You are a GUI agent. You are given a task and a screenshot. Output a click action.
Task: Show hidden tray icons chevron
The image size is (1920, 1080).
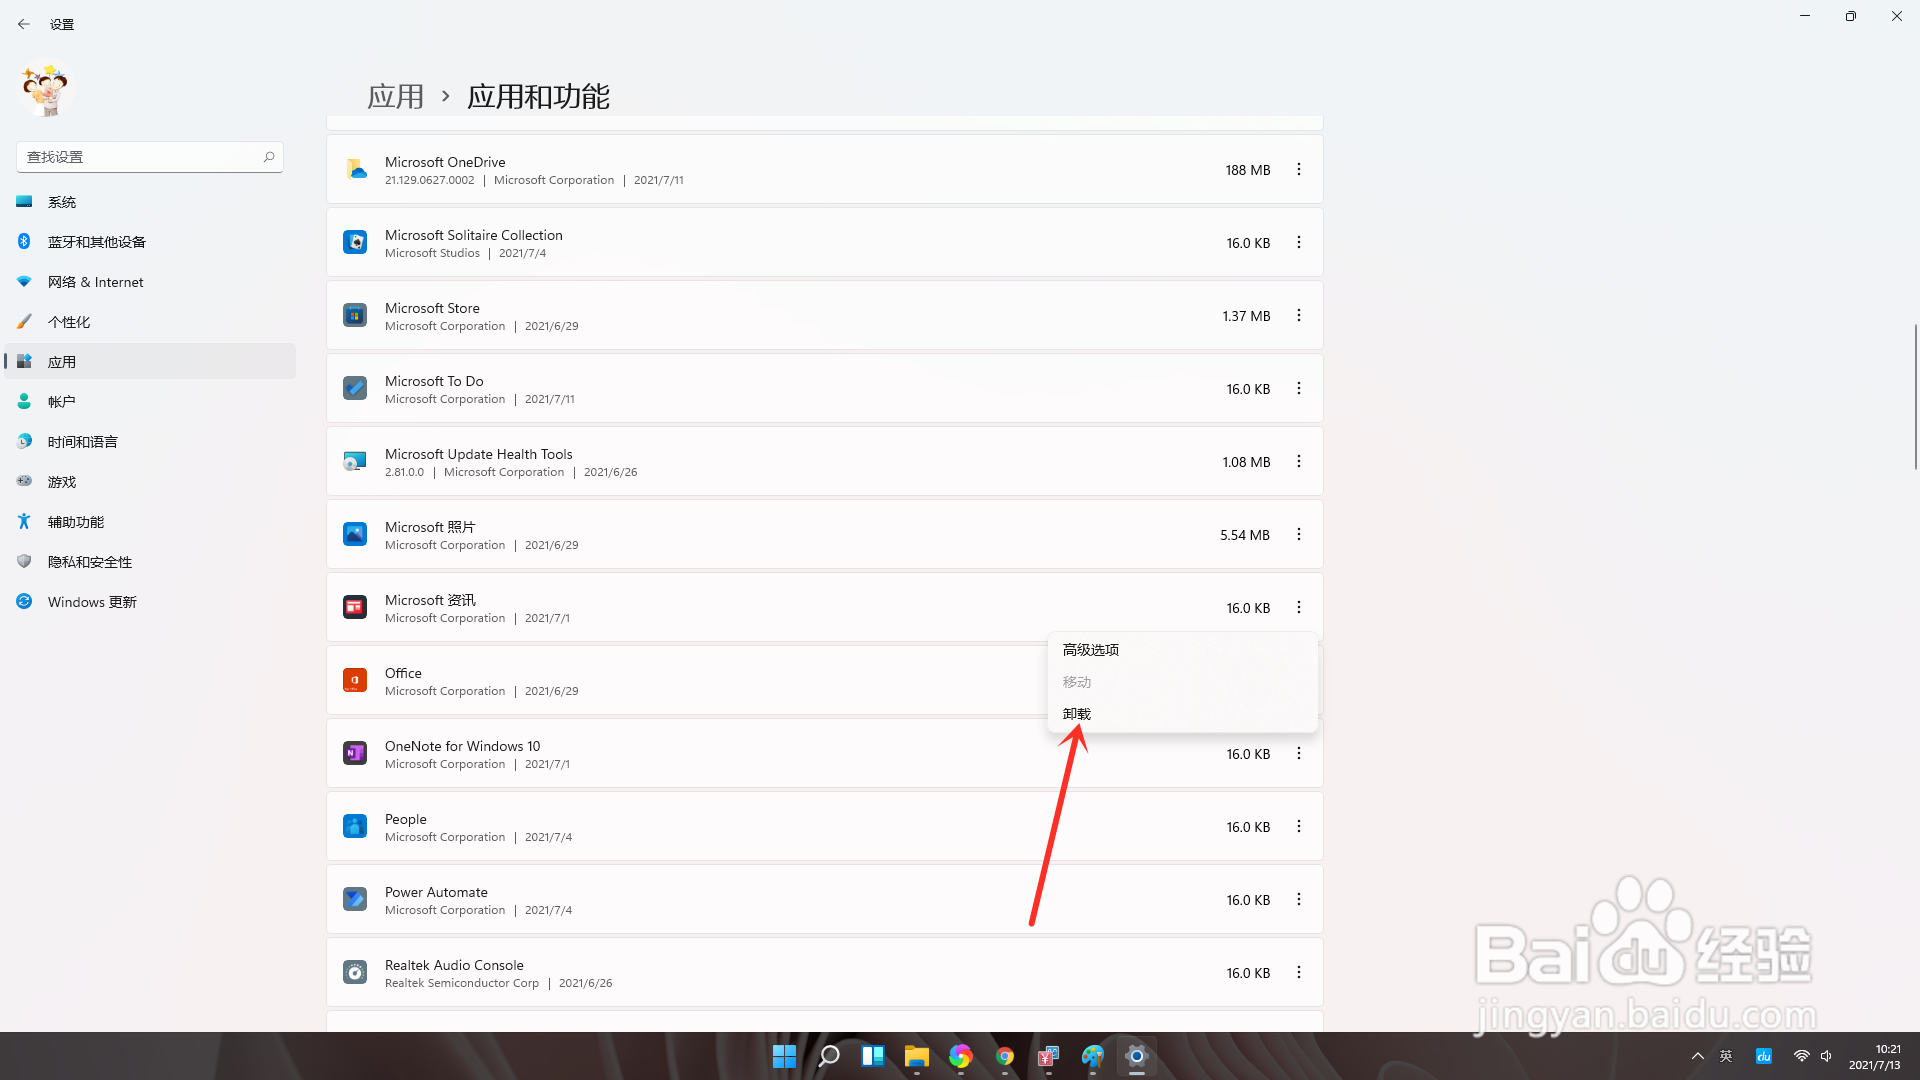pos(1697,1056)
